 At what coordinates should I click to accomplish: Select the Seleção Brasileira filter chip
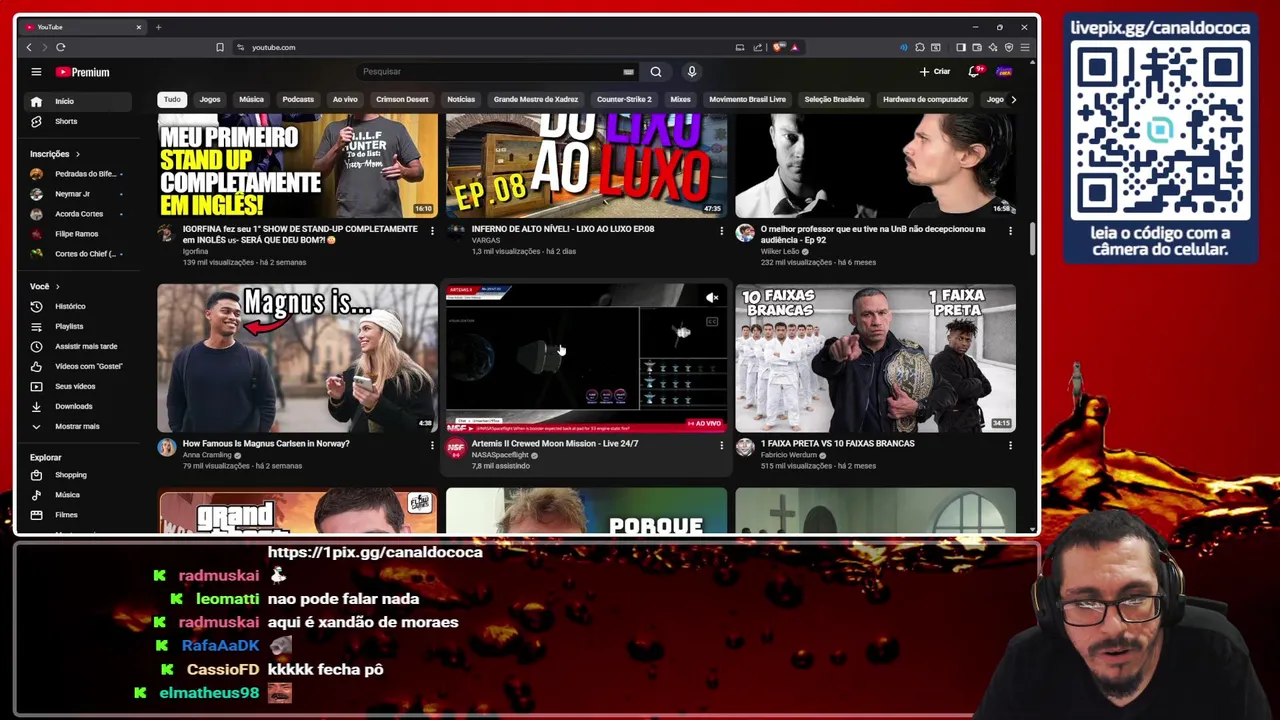pyautogui.click(x=834, y=99)
